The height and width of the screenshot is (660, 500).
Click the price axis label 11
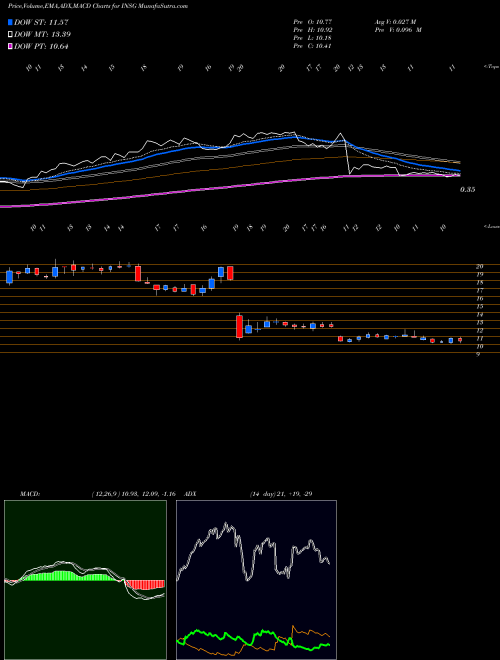pos(479,338)
